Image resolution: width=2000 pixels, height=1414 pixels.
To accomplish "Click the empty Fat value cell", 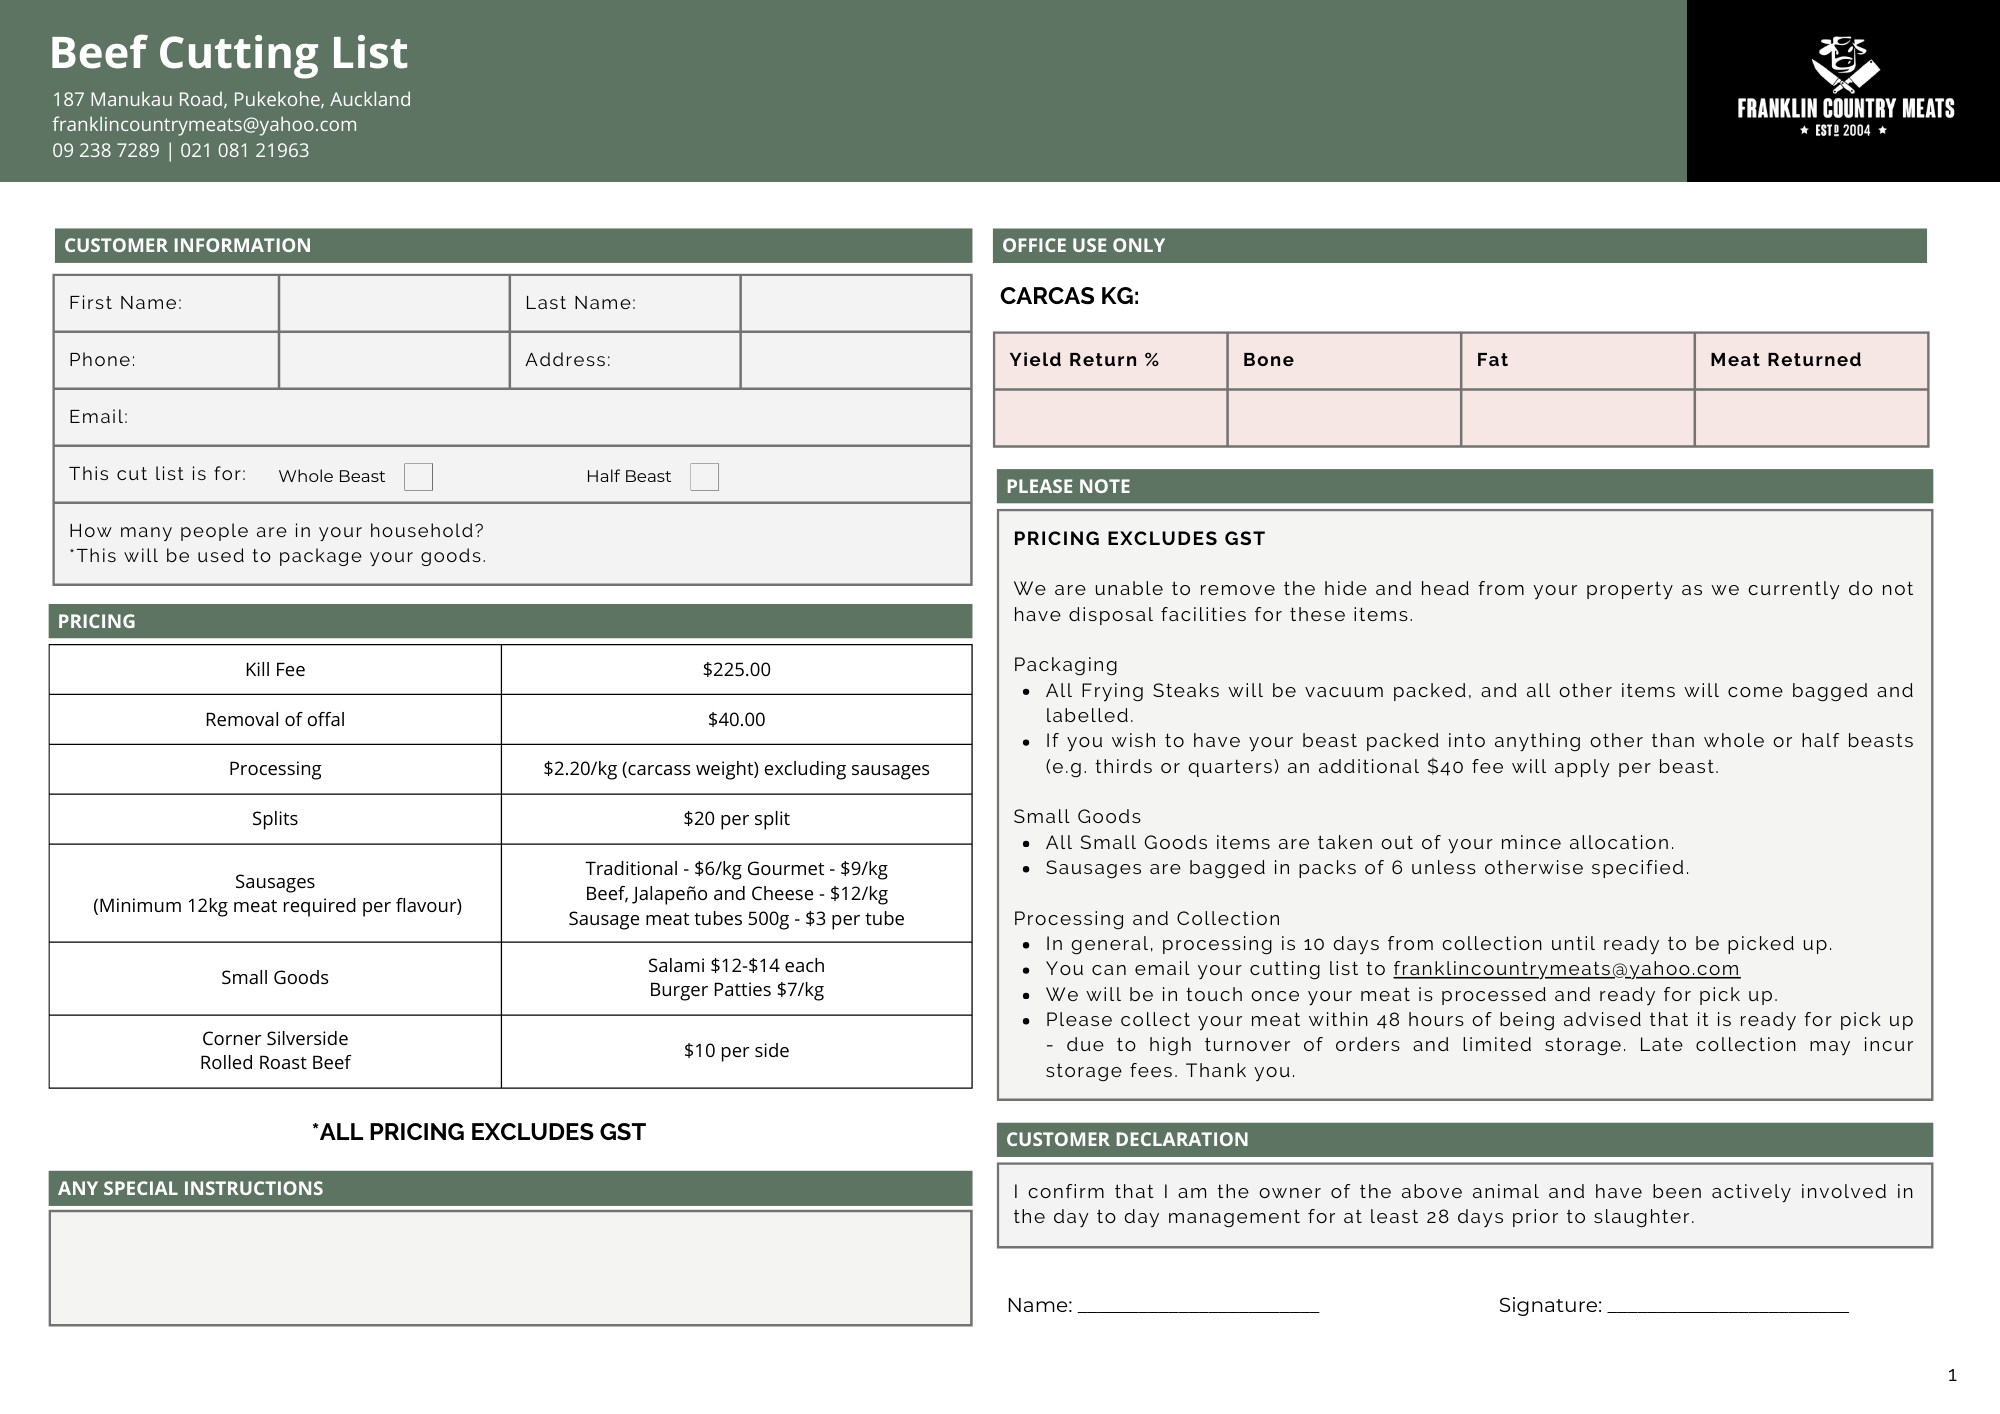I will click(x=1578, y=418).
